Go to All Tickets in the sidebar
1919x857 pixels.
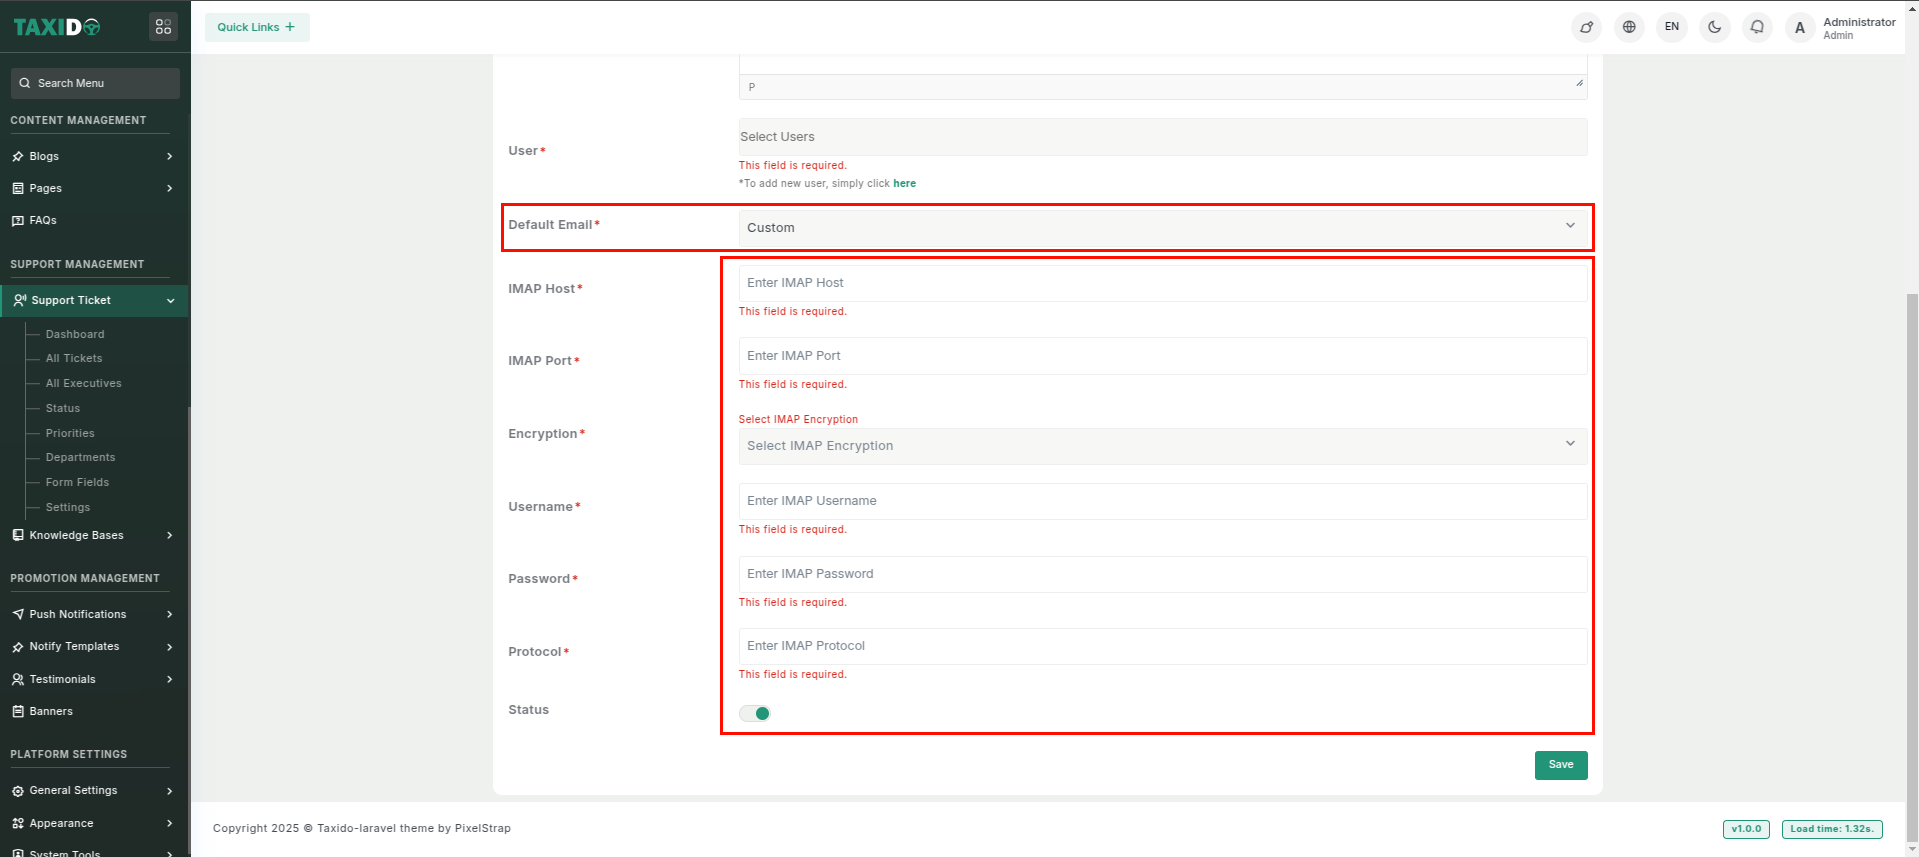coord(74,358)
